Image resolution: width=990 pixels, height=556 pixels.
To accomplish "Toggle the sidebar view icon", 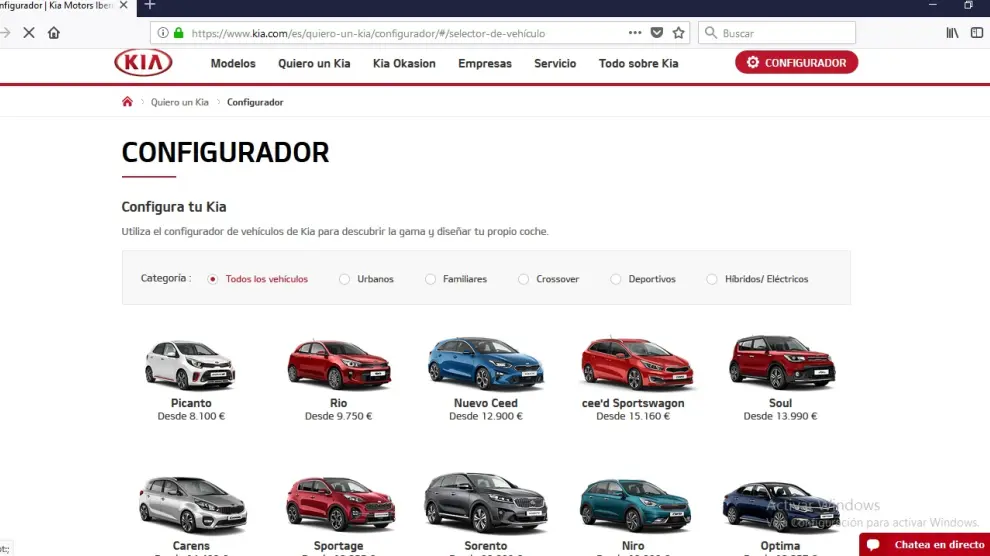I will [x=977, y=33].
